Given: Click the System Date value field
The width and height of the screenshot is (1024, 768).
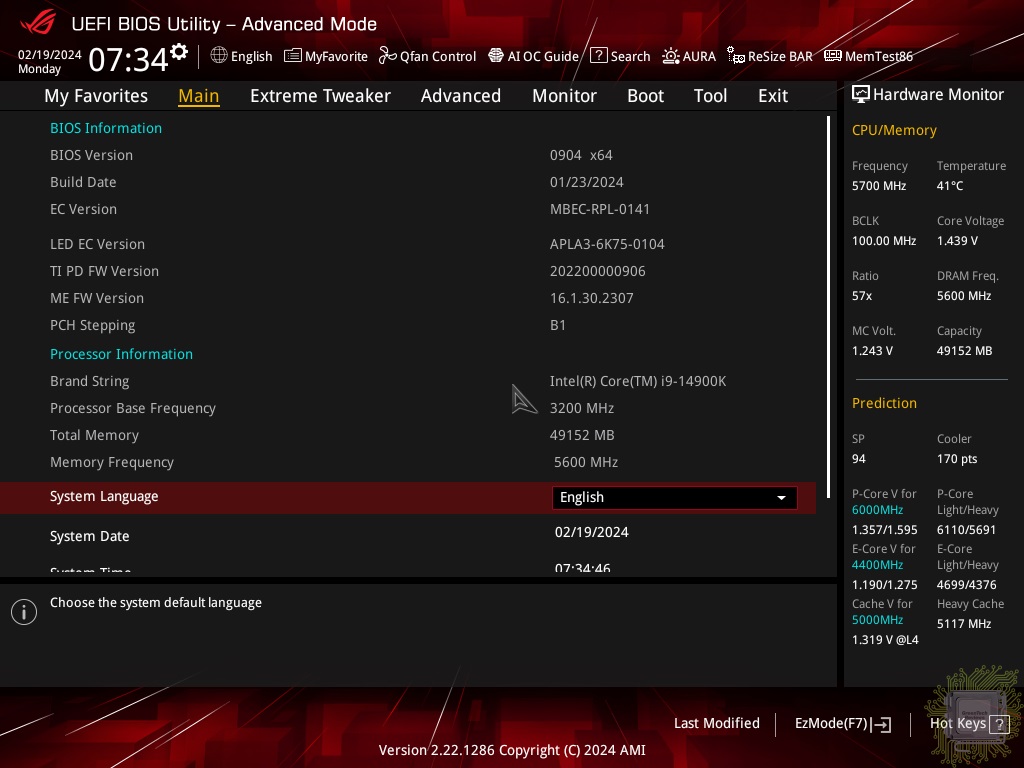Looking at the screenshot, I should click(x=592, y=532).
